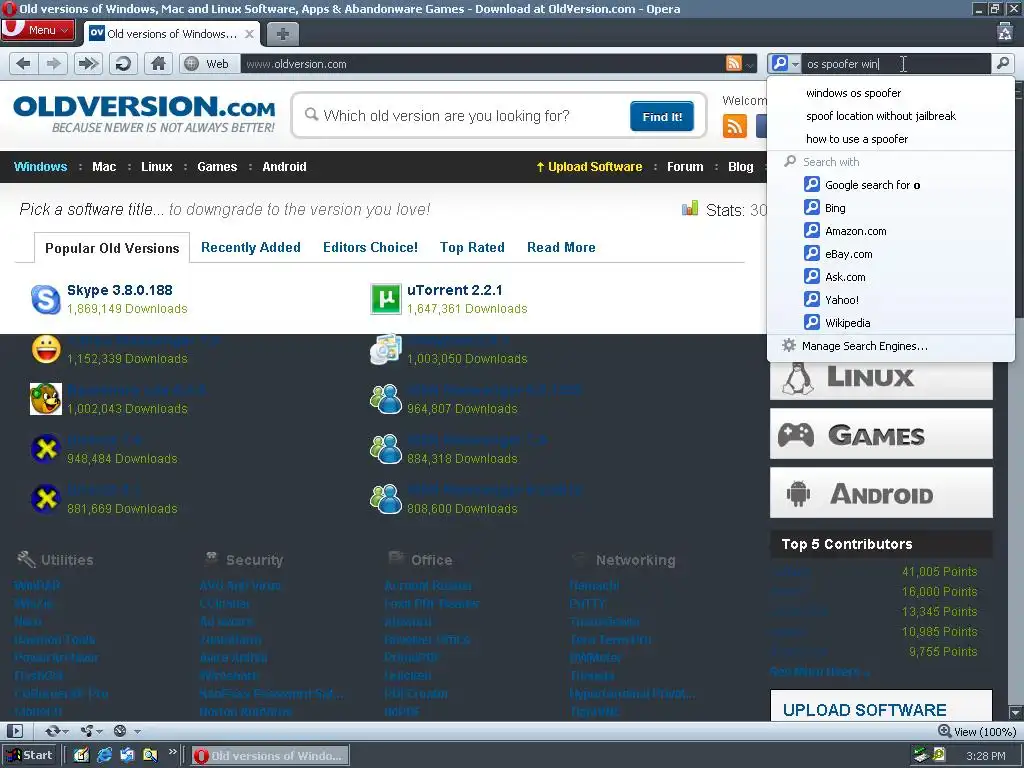Screen dimensions: 1024x768
Task: Open the Games nav link
Action: click(217, 167)
